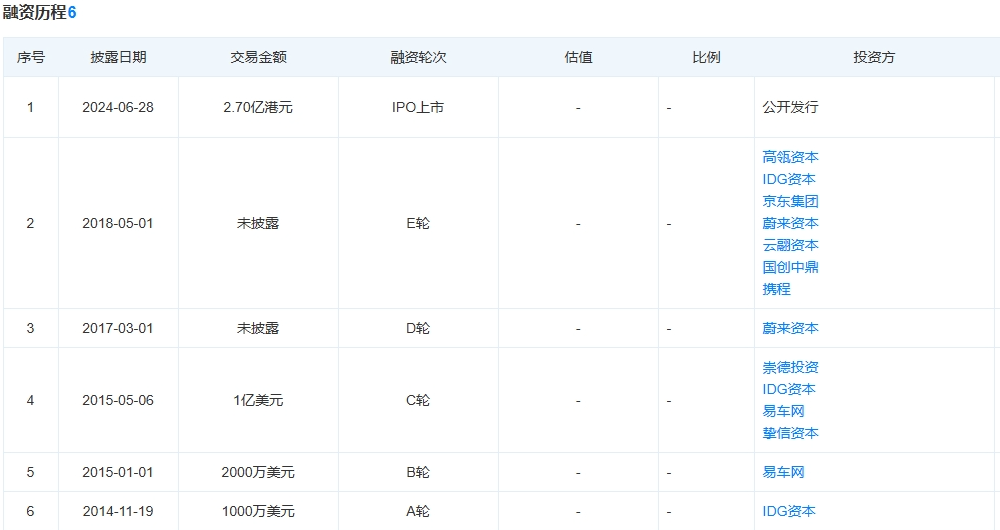
Task: Open 蔚来资本 link in E轮 row
Action: pos(790,223)
